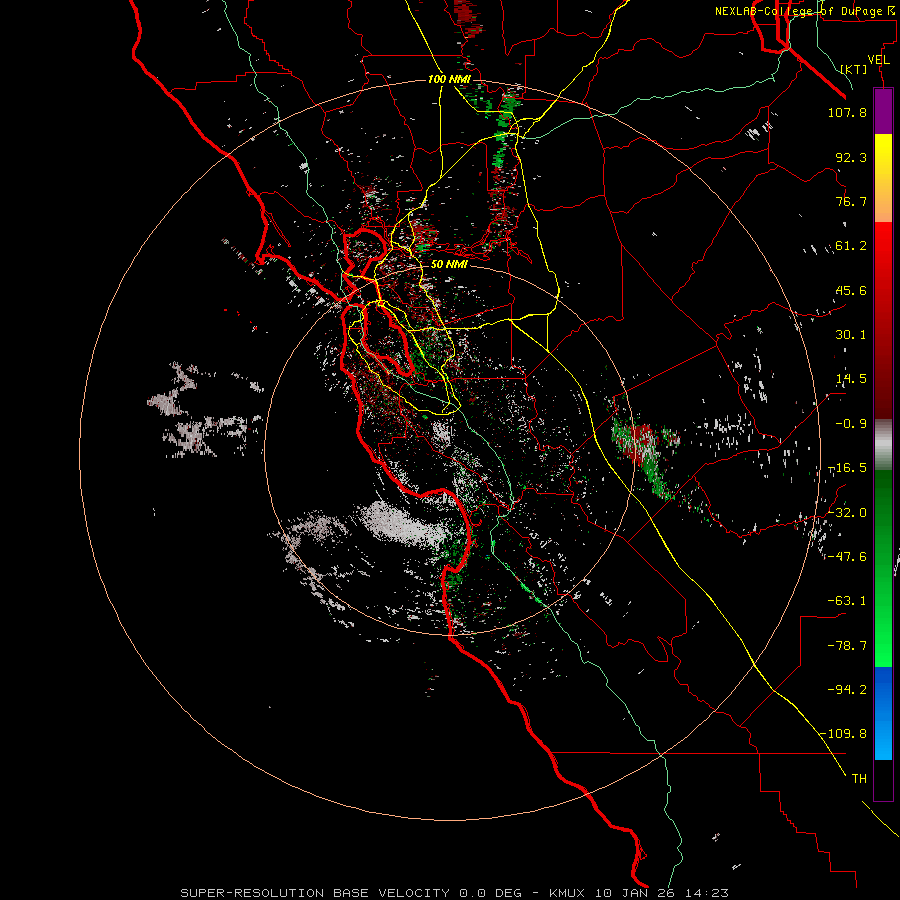Image resolution: width=900 pixels, height=900 pixels.
Task: Pick the green segment of the velocity bar
Action: 883,568
